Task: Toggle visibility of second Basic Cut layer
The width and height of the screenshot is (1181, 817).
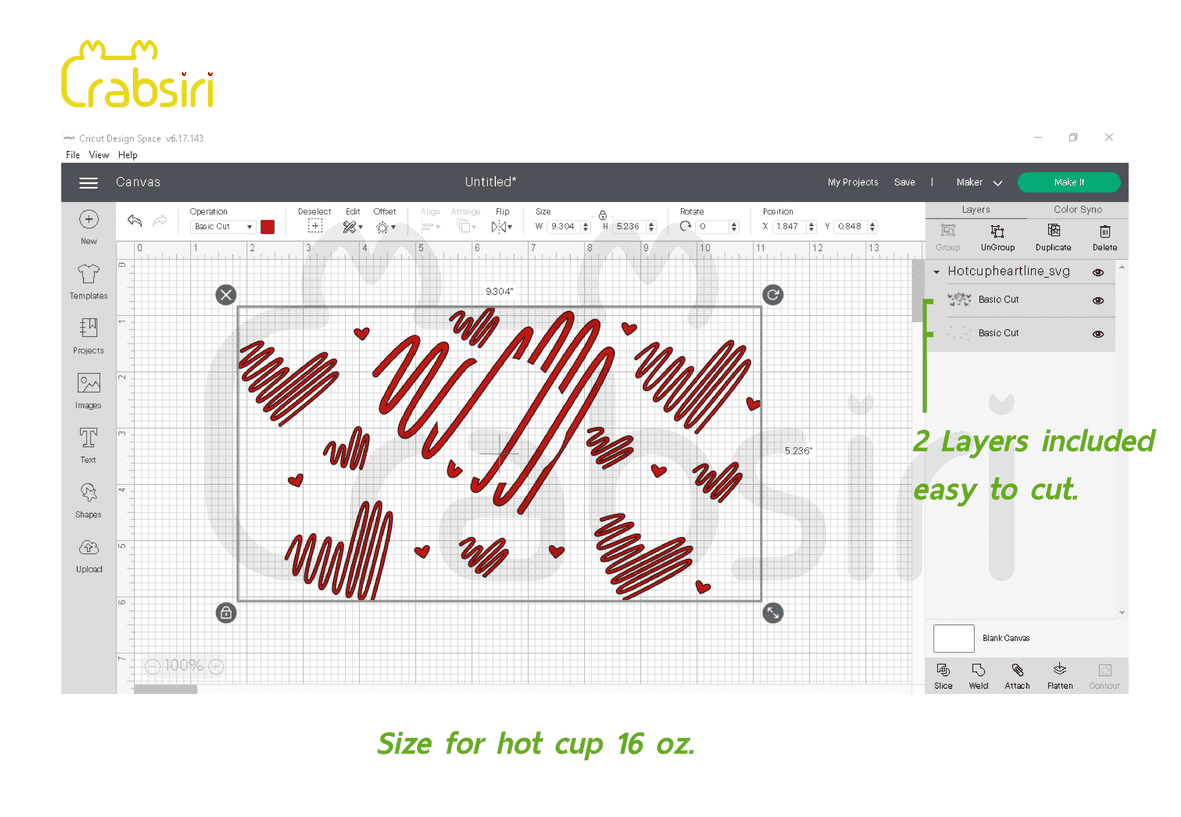Action: coord(1098,334)
